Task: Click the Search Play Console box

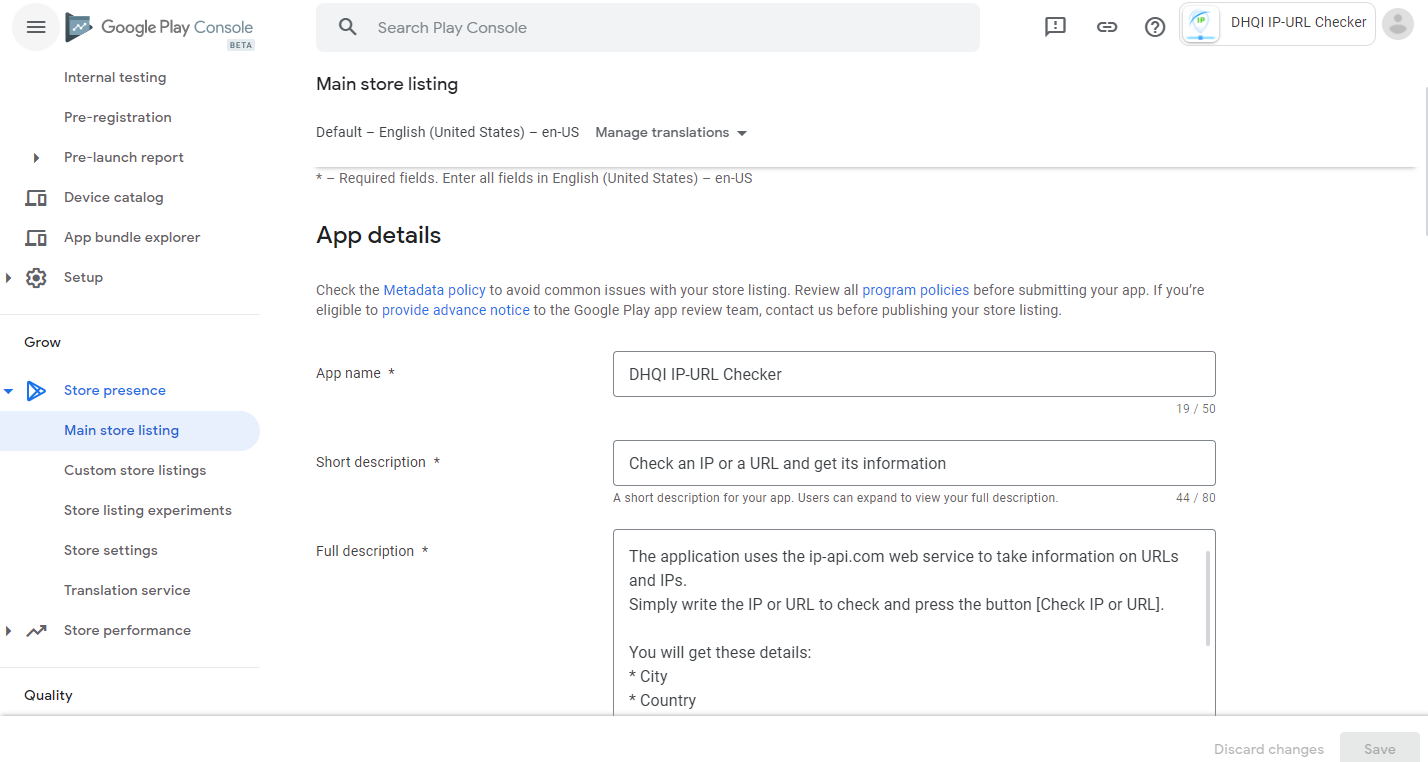Action: 648,28
